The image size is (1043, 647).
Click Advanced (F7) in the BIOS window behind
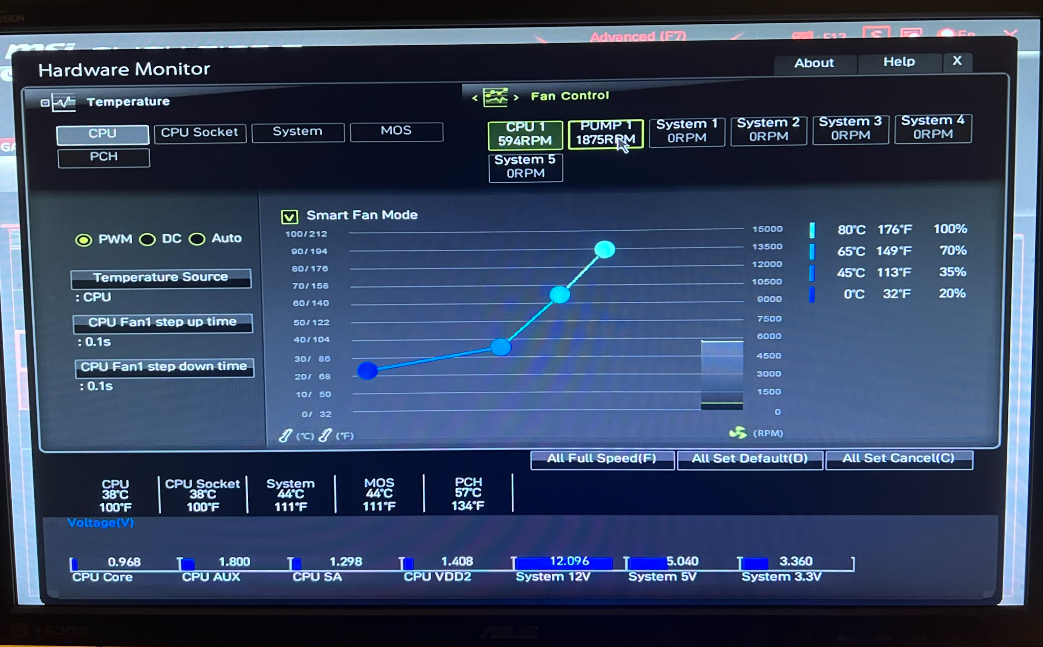point(638,36)
